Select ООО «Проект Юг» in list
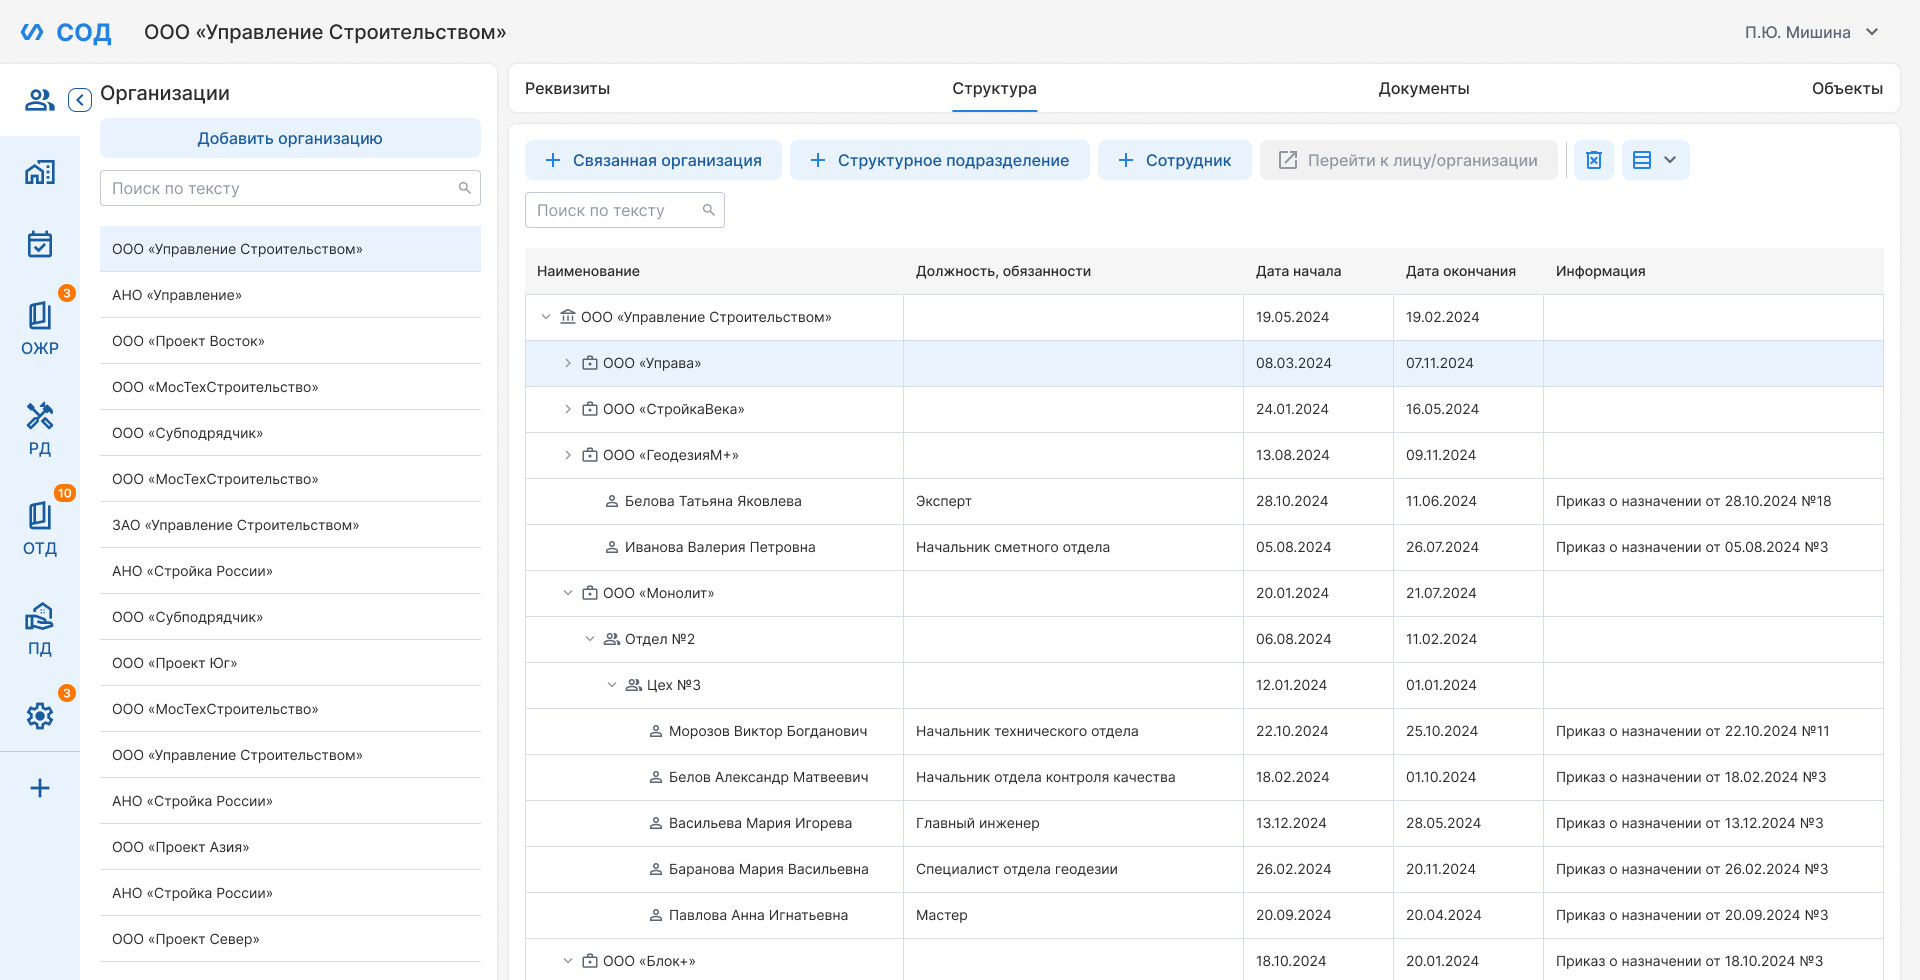The height and width of the screenshot is (980, 1920). coord(290,663)
